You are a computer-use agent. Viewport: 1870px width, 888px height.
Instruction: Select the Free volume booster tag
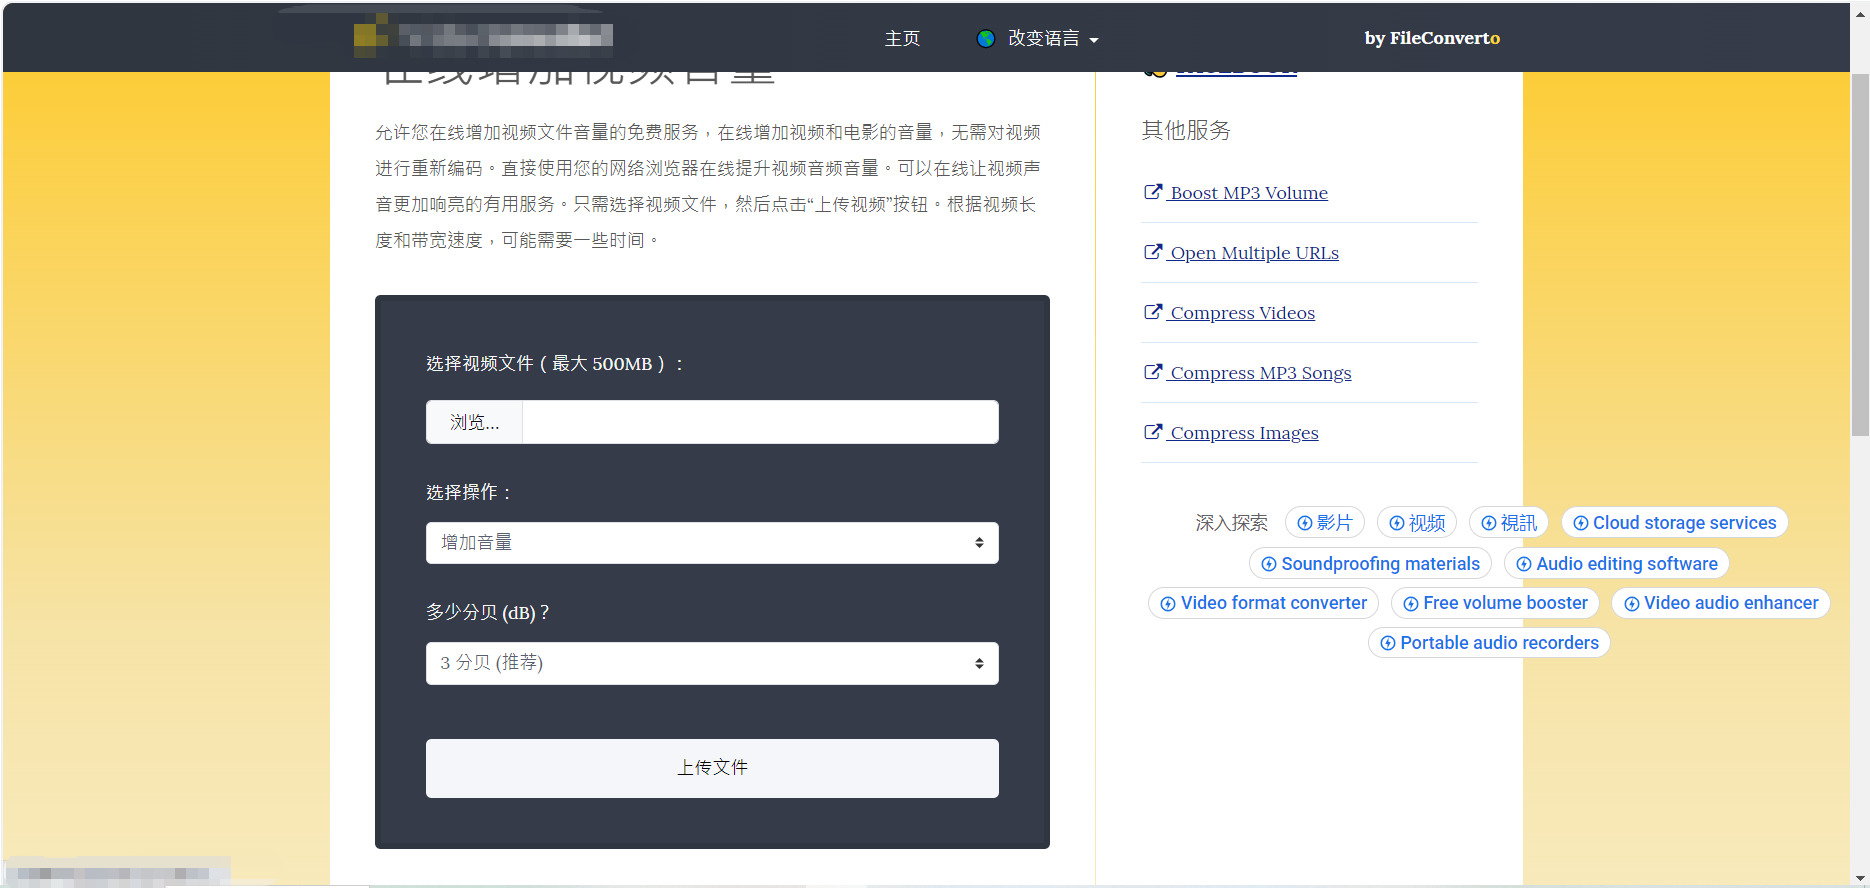1496,603
